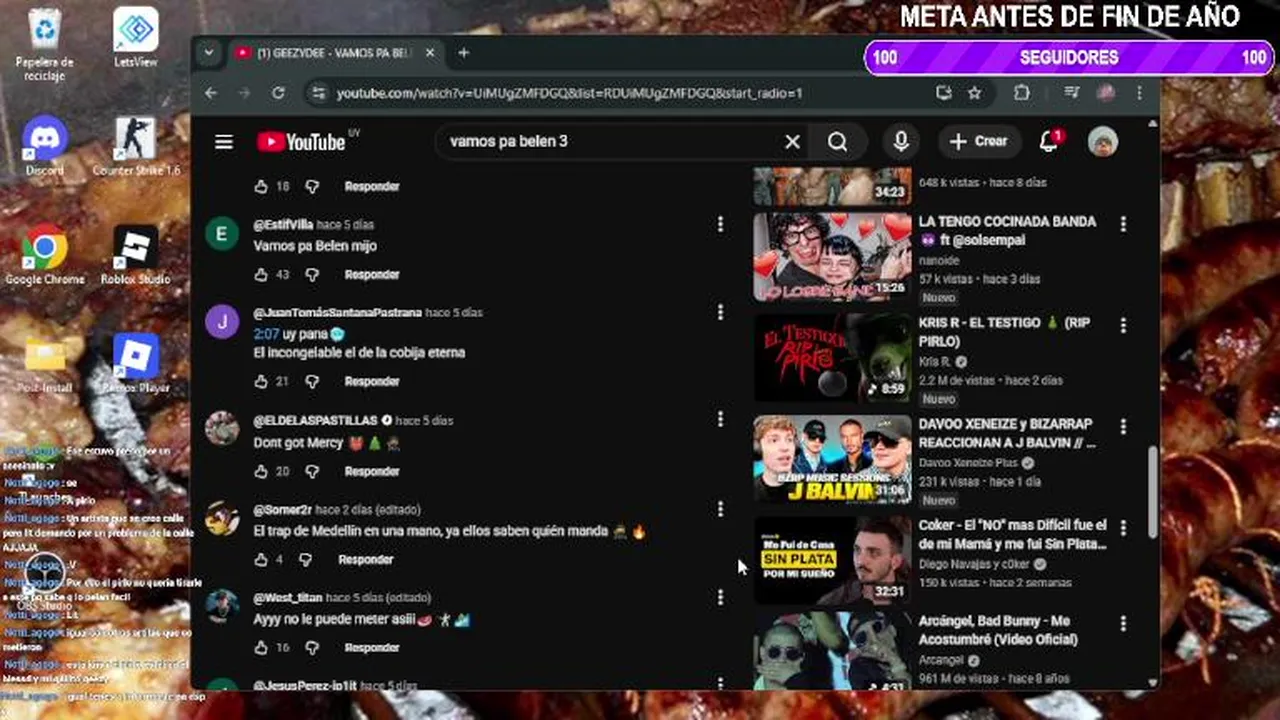Open J BALVIN reaction video thumbnail
Viewport: 1280px width, 720px height.
coord(832,459)
